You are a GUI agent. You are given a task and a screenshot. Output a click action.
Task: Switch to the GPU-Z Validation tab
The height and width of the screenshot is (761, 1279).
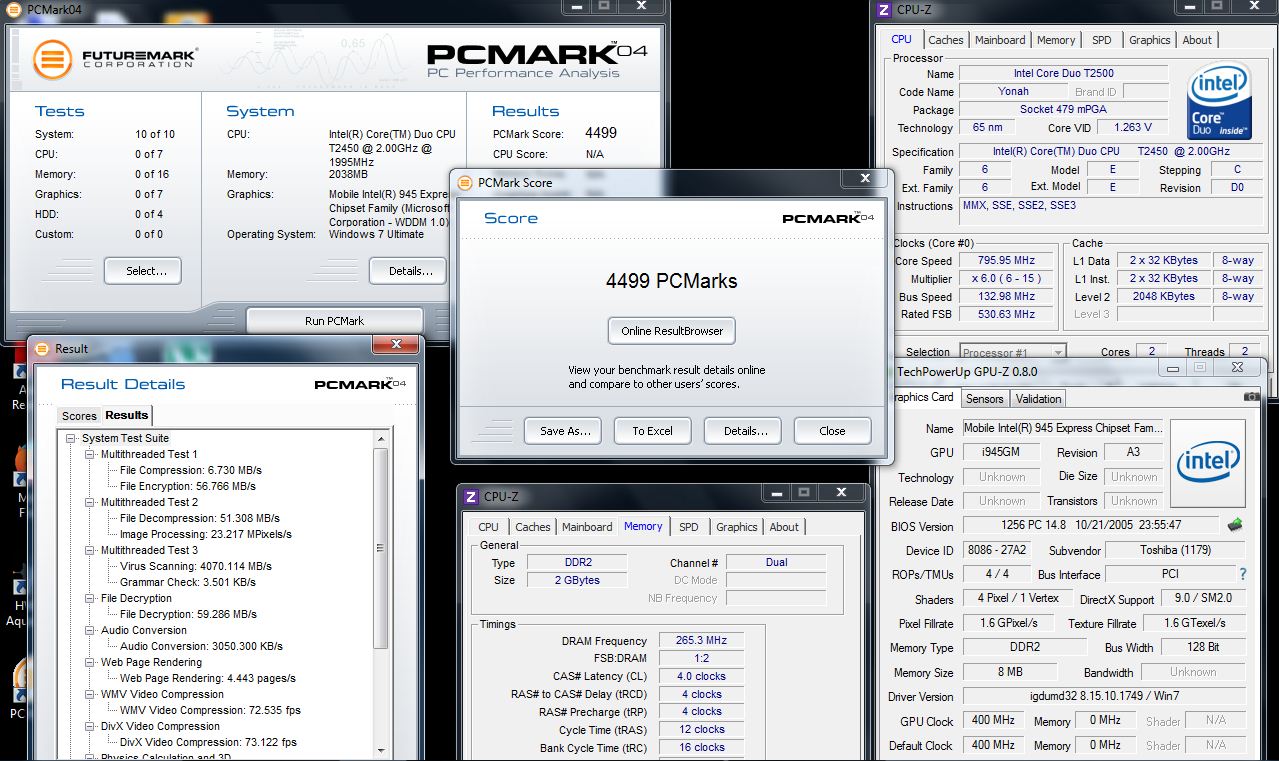(1038, 398)
